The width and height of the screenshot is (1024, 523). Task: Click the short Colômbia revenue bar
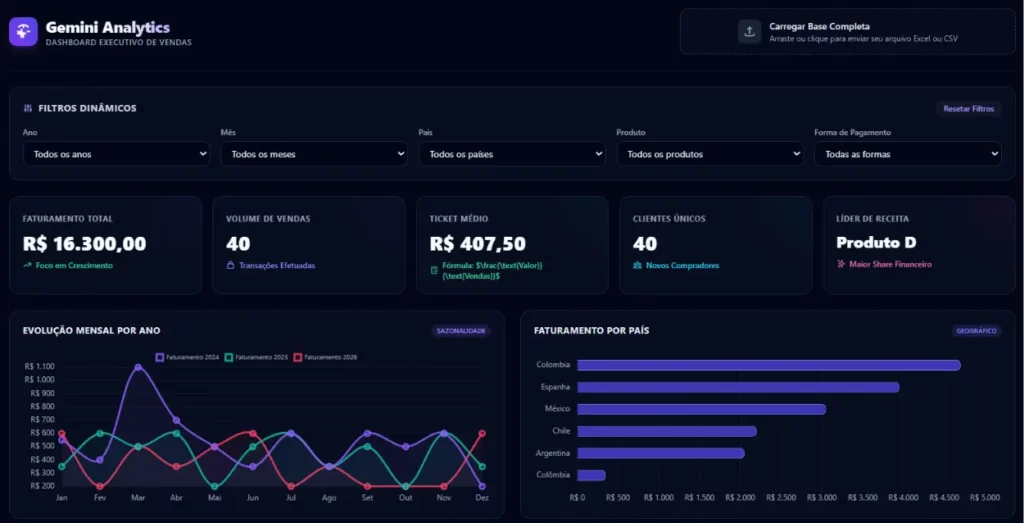(591, 475)
